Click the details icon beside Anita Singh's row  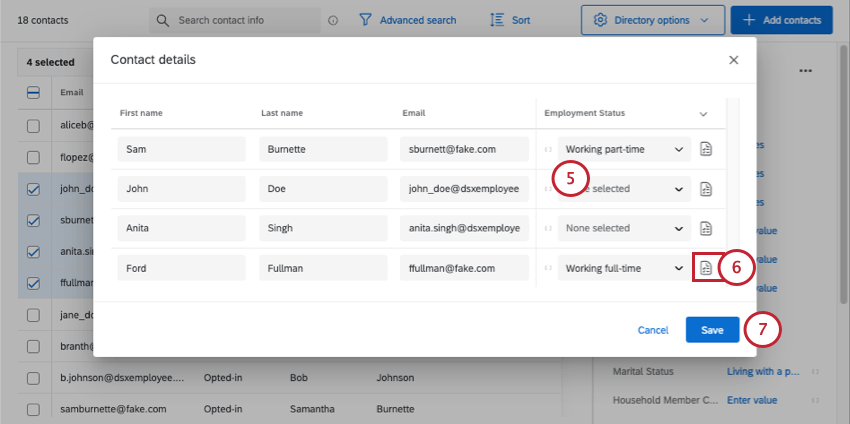tap(705, 228)
